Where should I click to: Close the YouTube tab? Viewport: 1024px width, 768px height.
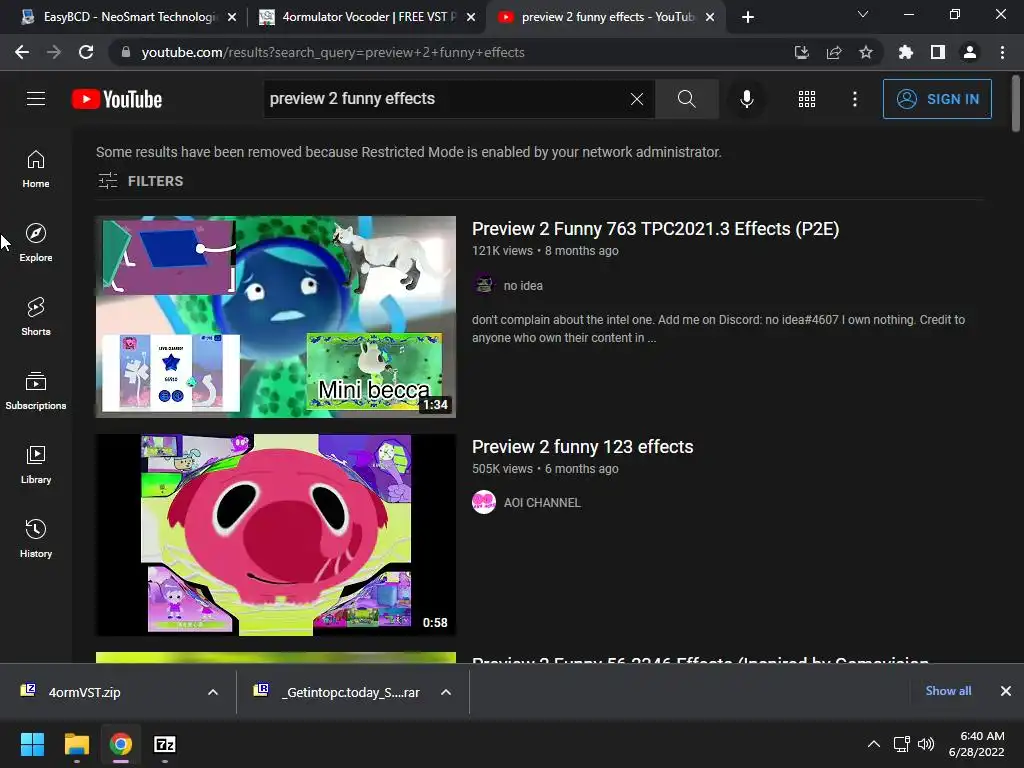pyautogui.click(x=711, y=17)
